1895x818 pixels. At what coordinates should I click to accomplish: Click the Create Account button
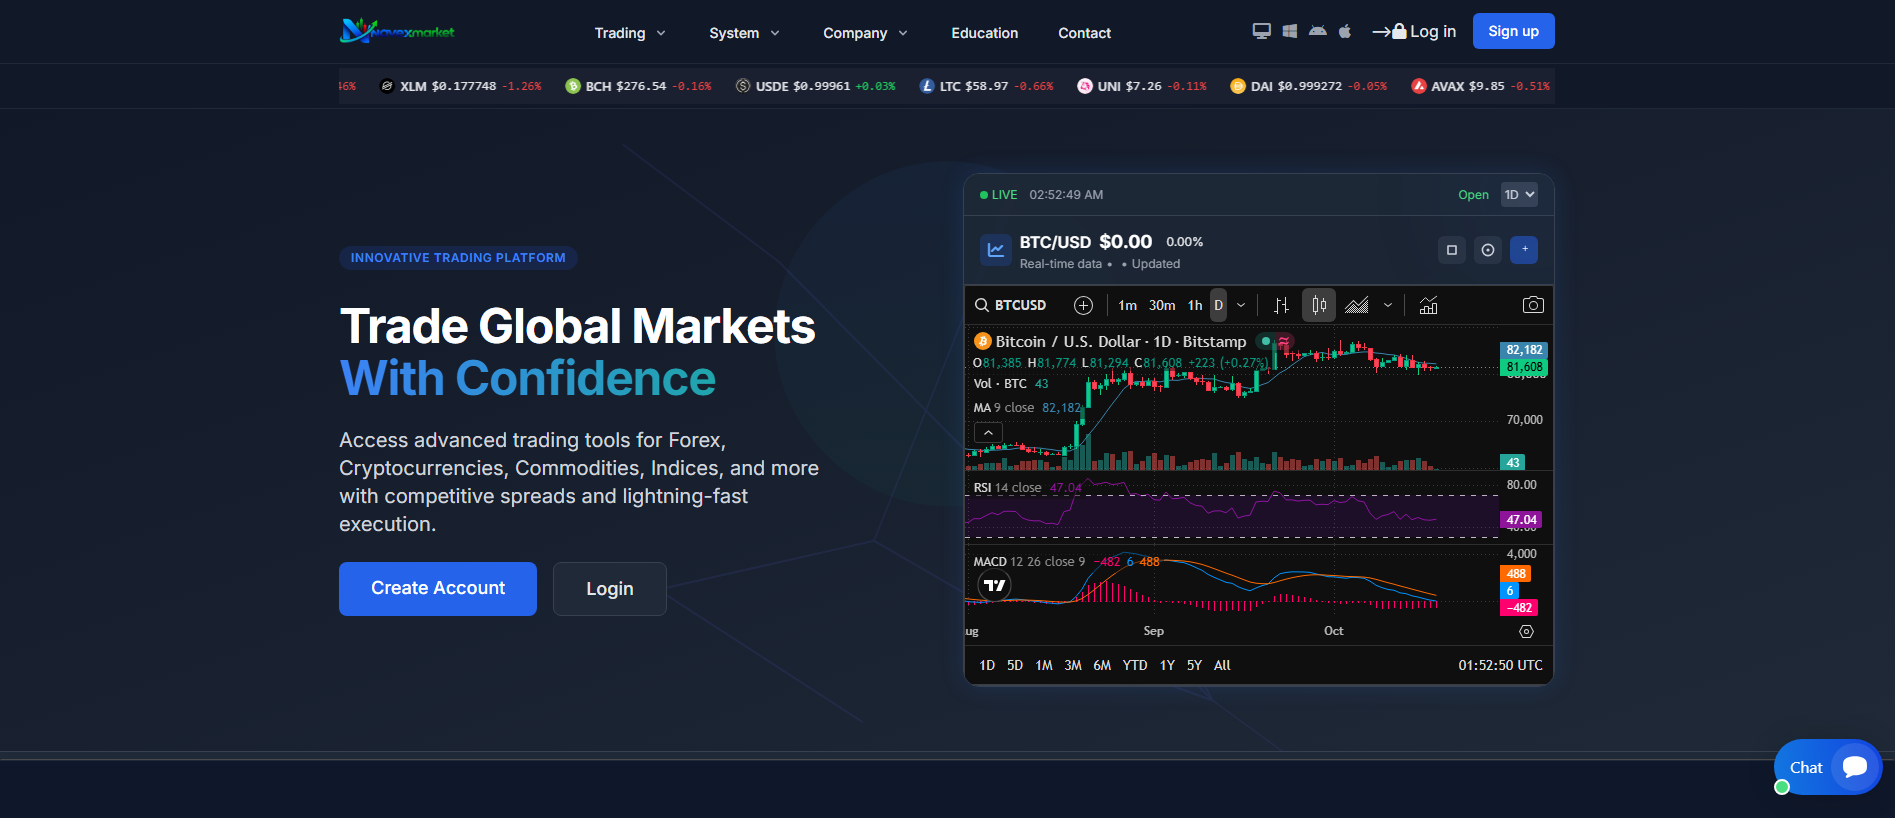click(x=438, y=589)
